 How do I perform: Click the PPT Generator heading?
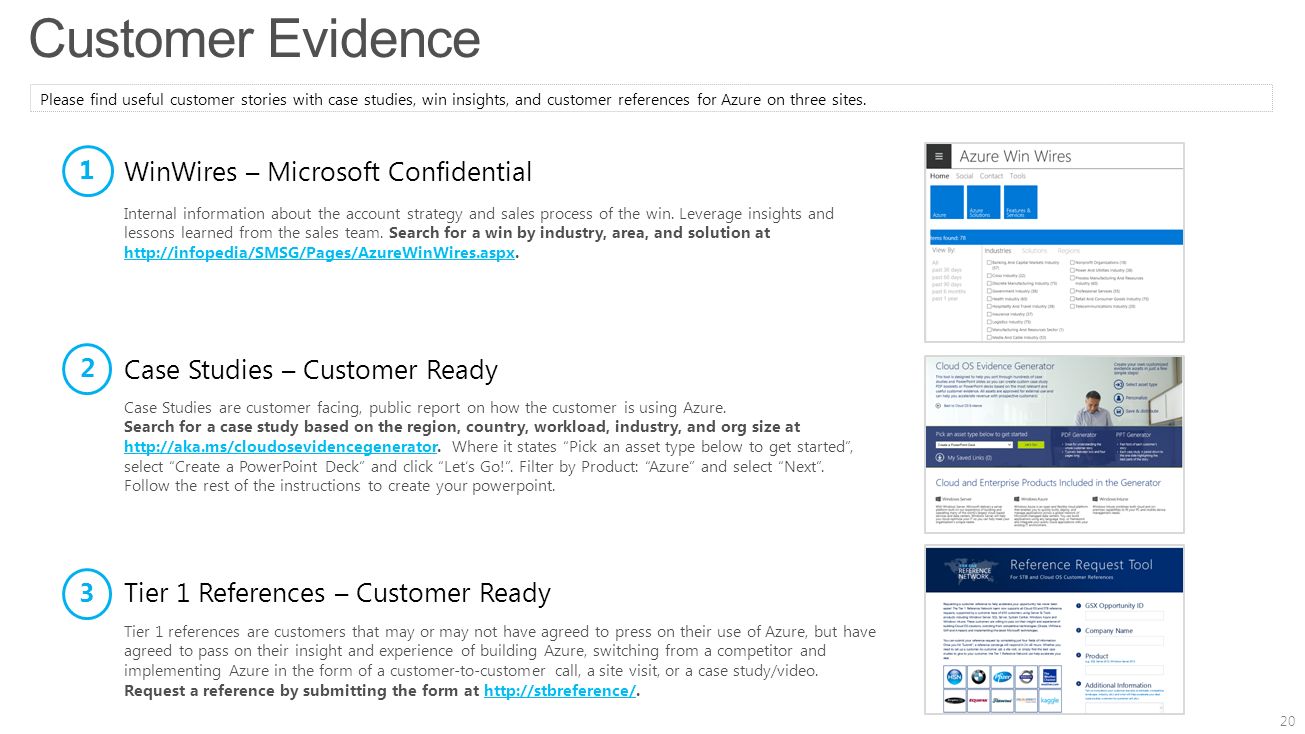(1133, 435)
